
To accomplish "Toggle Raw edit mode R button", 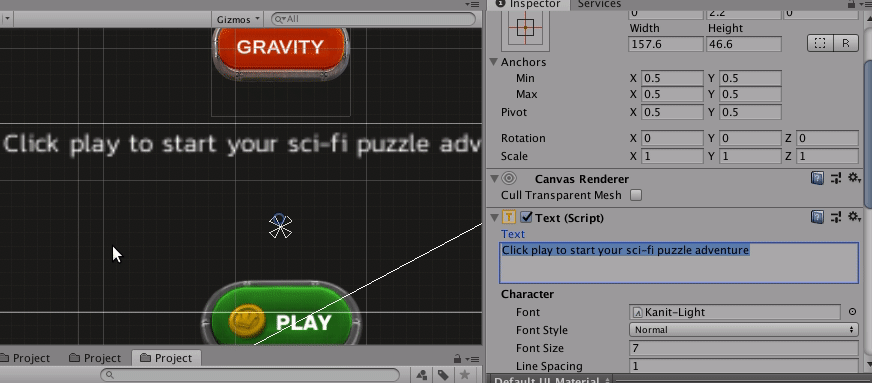I will pyautogui.click(x=845, y=43).
